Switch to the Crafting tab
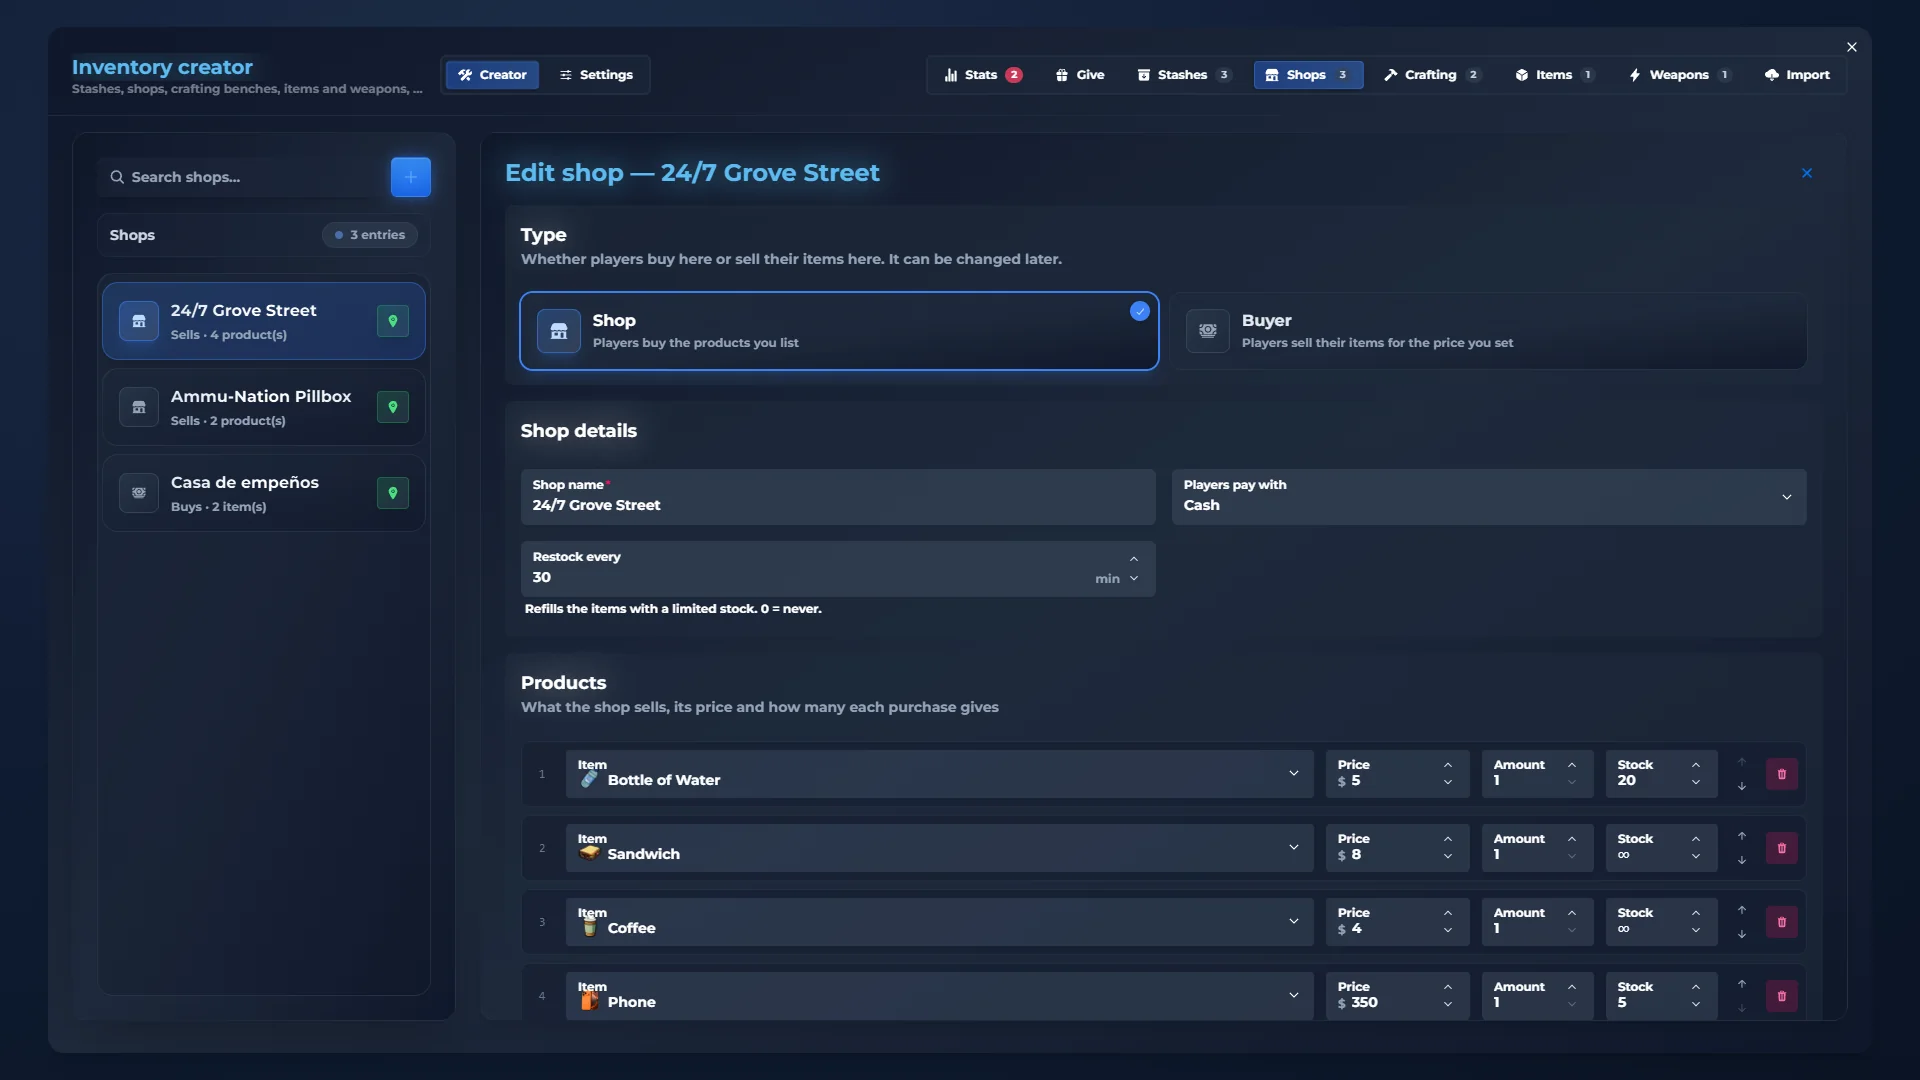This screenshot has width=1920, height=1080. coord(1431,75)
